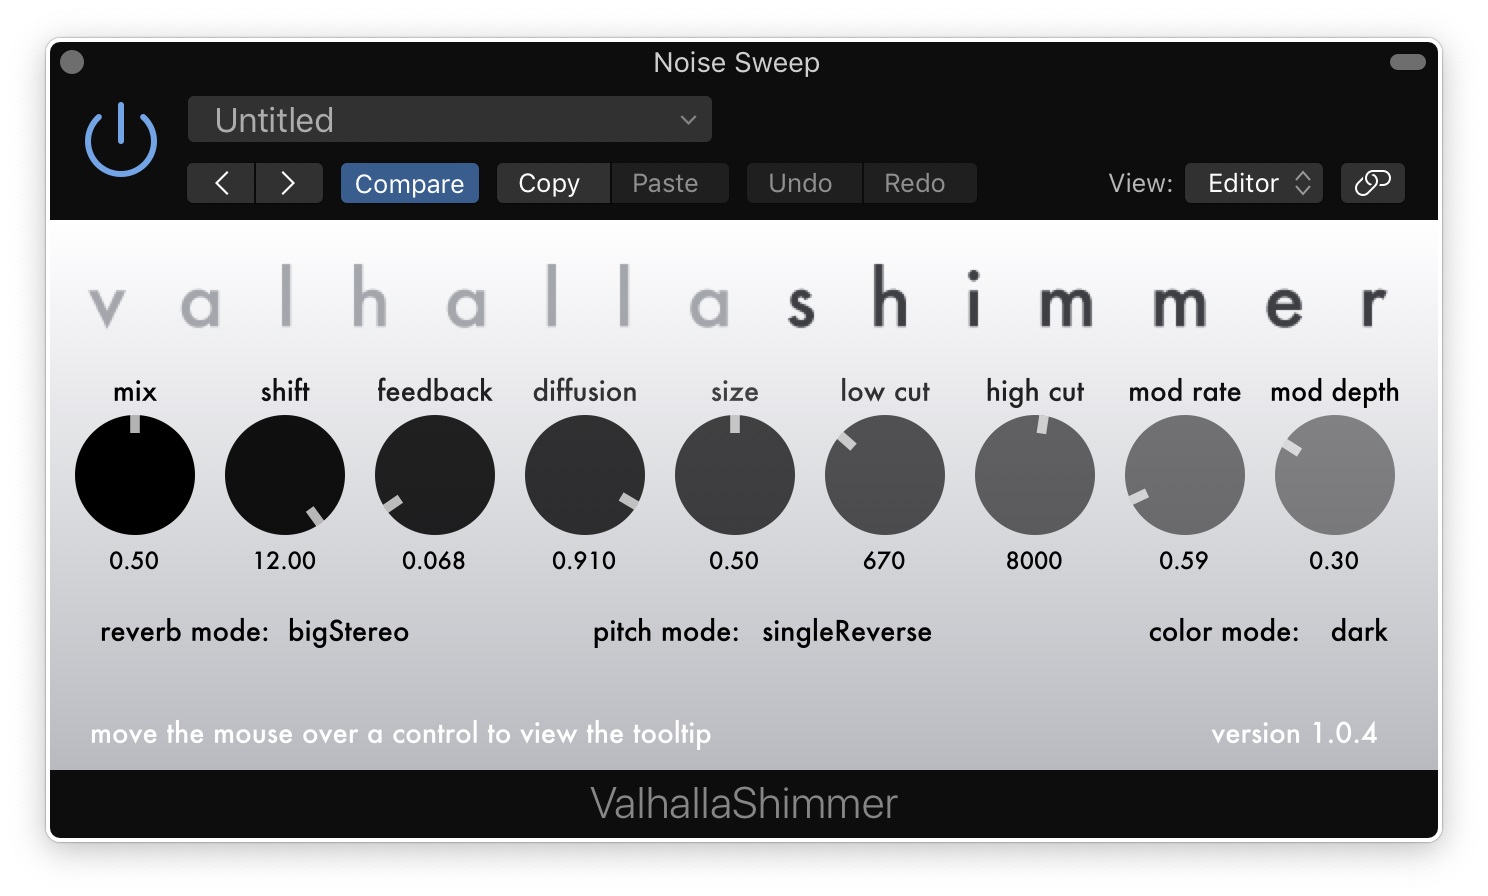Click the size knob
Image resolution: width=1488 pixels, height=896 pixels.
click(735, 475)
